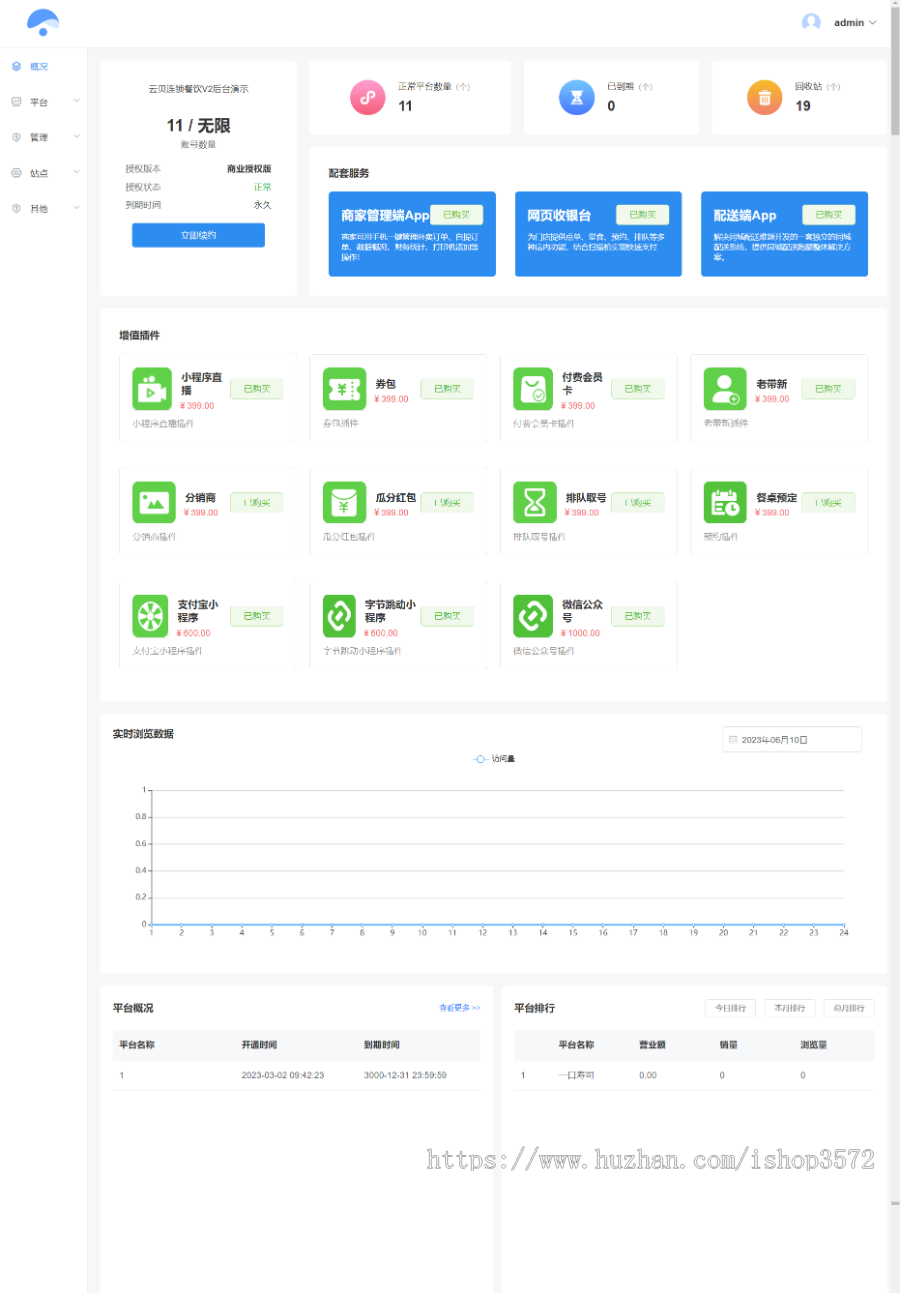The width and height of the screenshot is (900, 1293).
Task: Click 已购买 on 付费会员卡 plugin
Action: pos(637,388)
